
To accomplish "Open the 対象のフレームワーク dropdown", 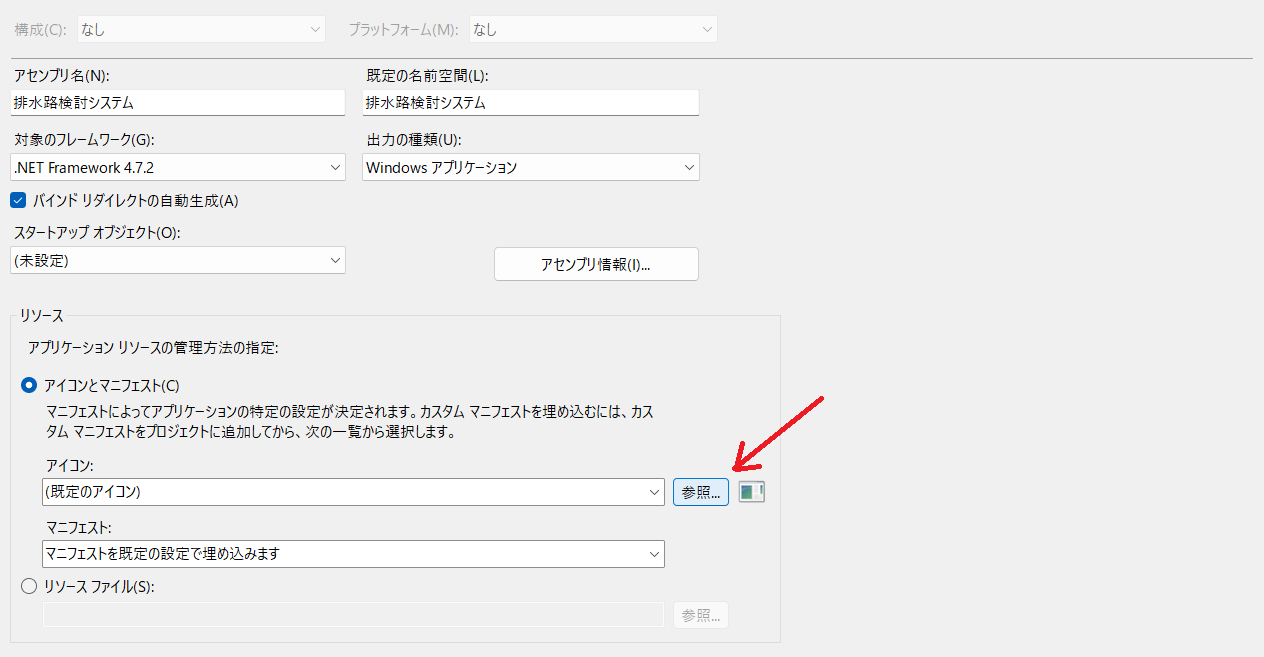I will (x=178, y=168).
